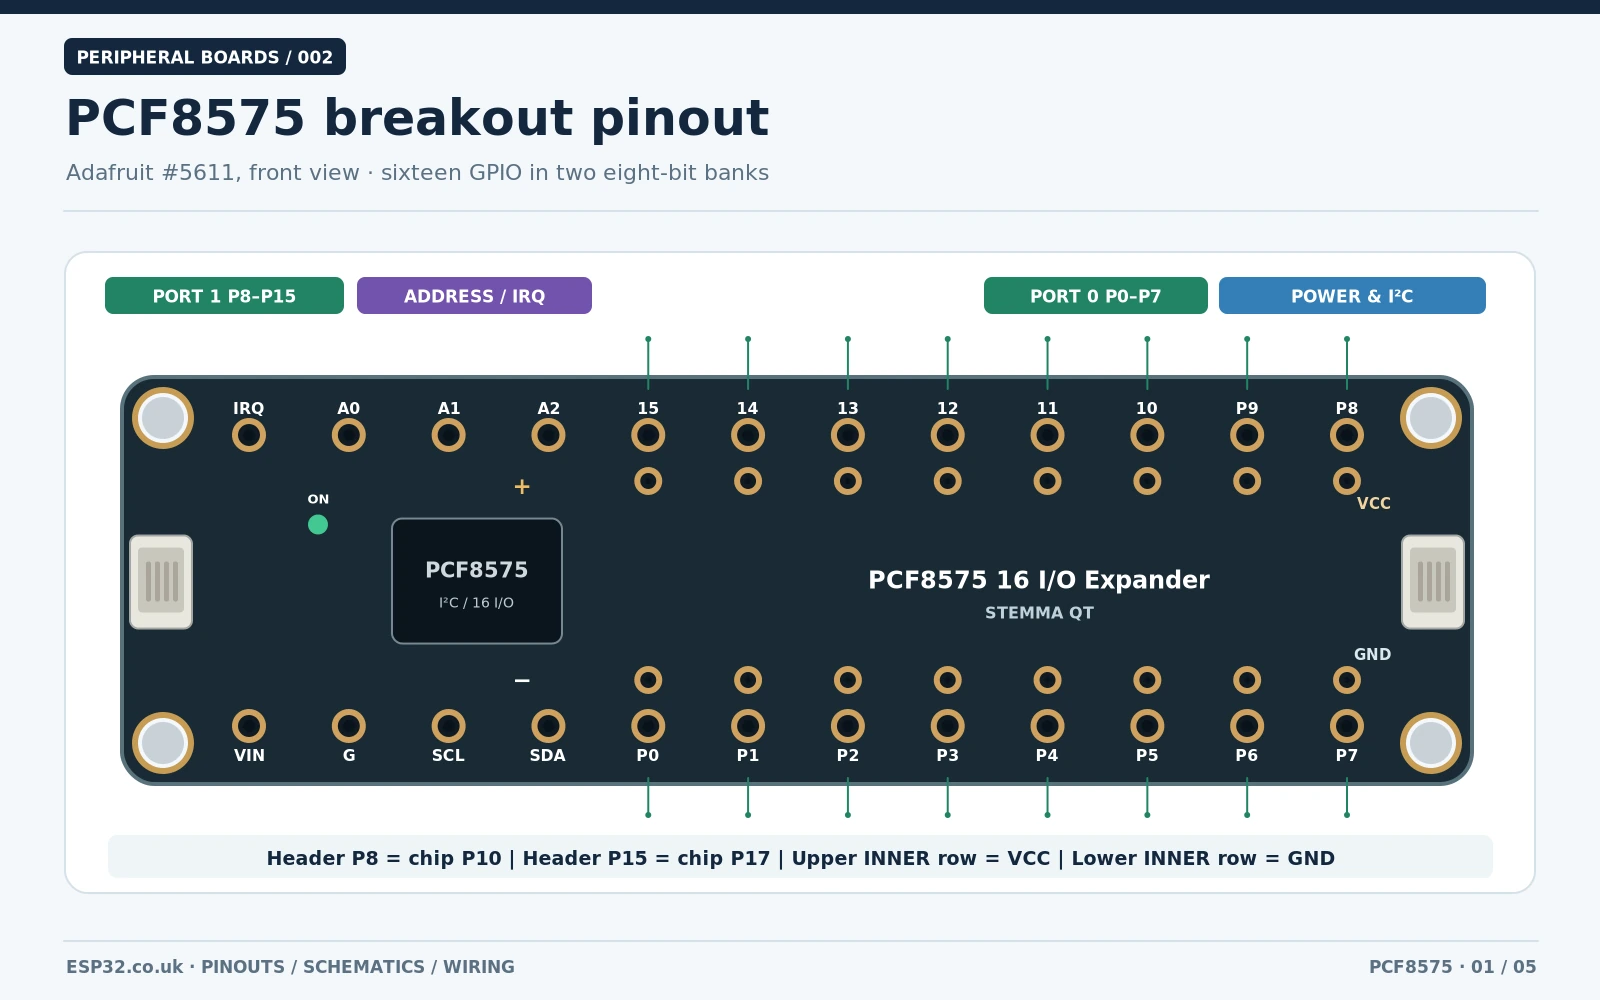This screenshot has width=1600, height=1000.
Task: Click the VCC pad beside the VCC label
Action: 1347,481
